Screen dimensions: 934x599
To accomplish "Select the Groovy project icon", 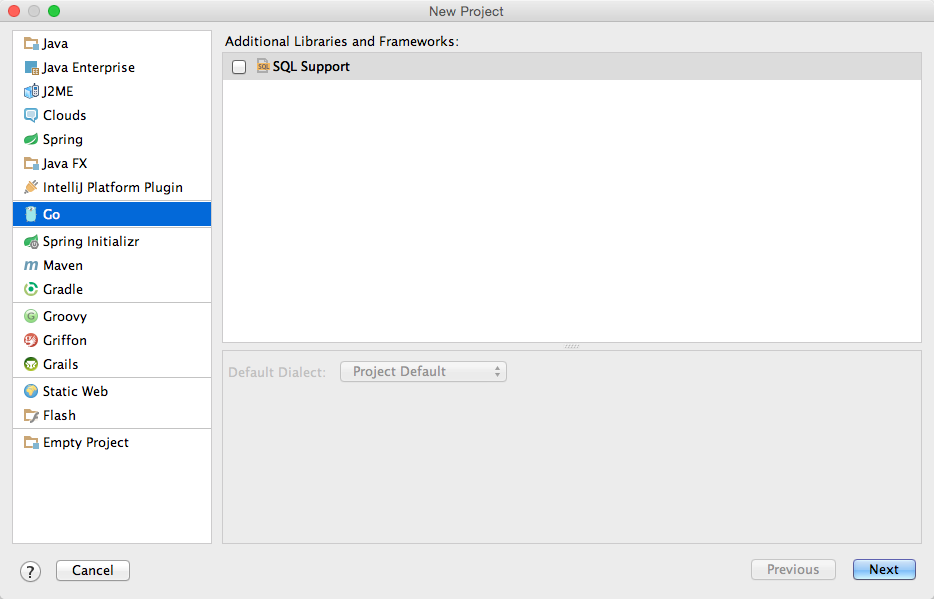I will point(32,316).
